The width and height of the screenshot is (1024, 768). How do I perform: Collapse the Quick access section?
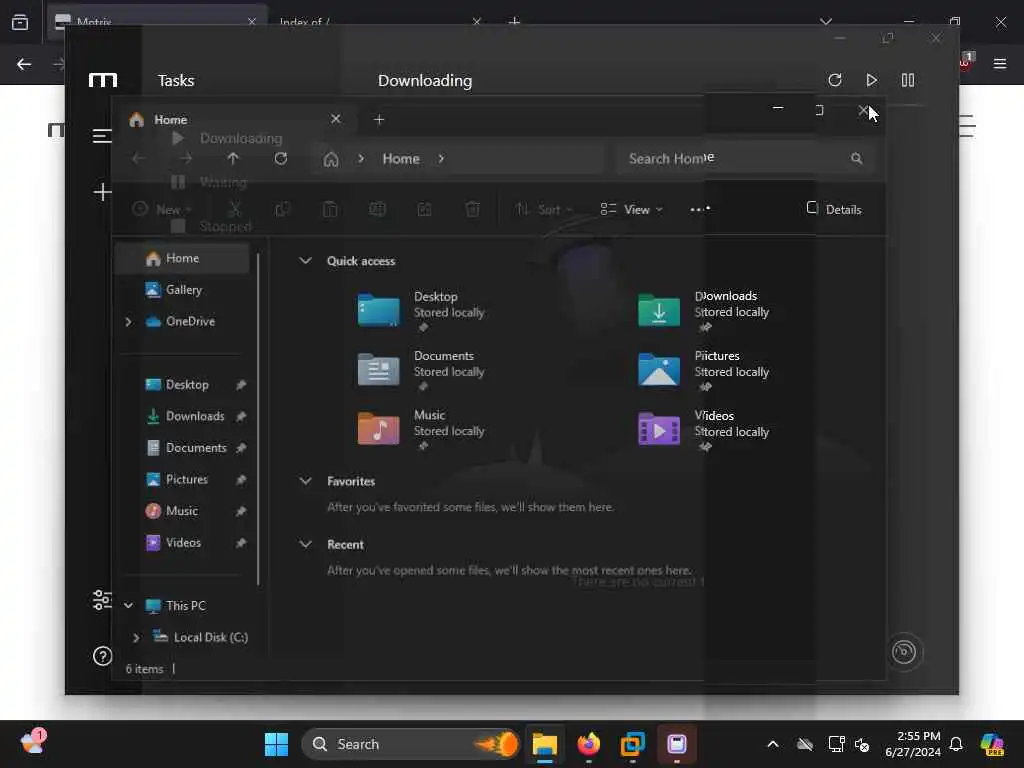click(x=305, y=261)
